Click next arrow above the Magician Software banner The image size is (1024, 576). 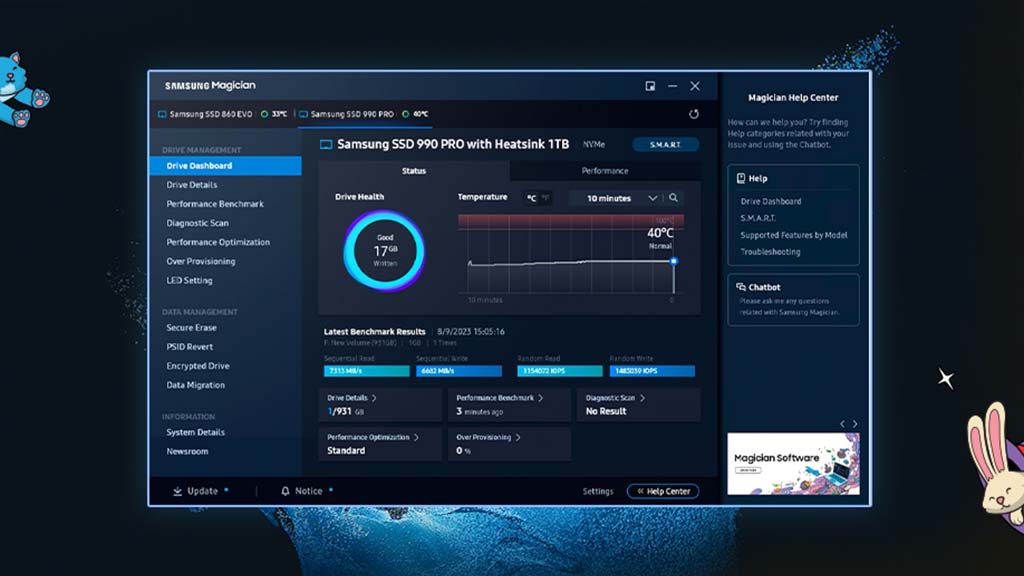click(x=855, y=424)
